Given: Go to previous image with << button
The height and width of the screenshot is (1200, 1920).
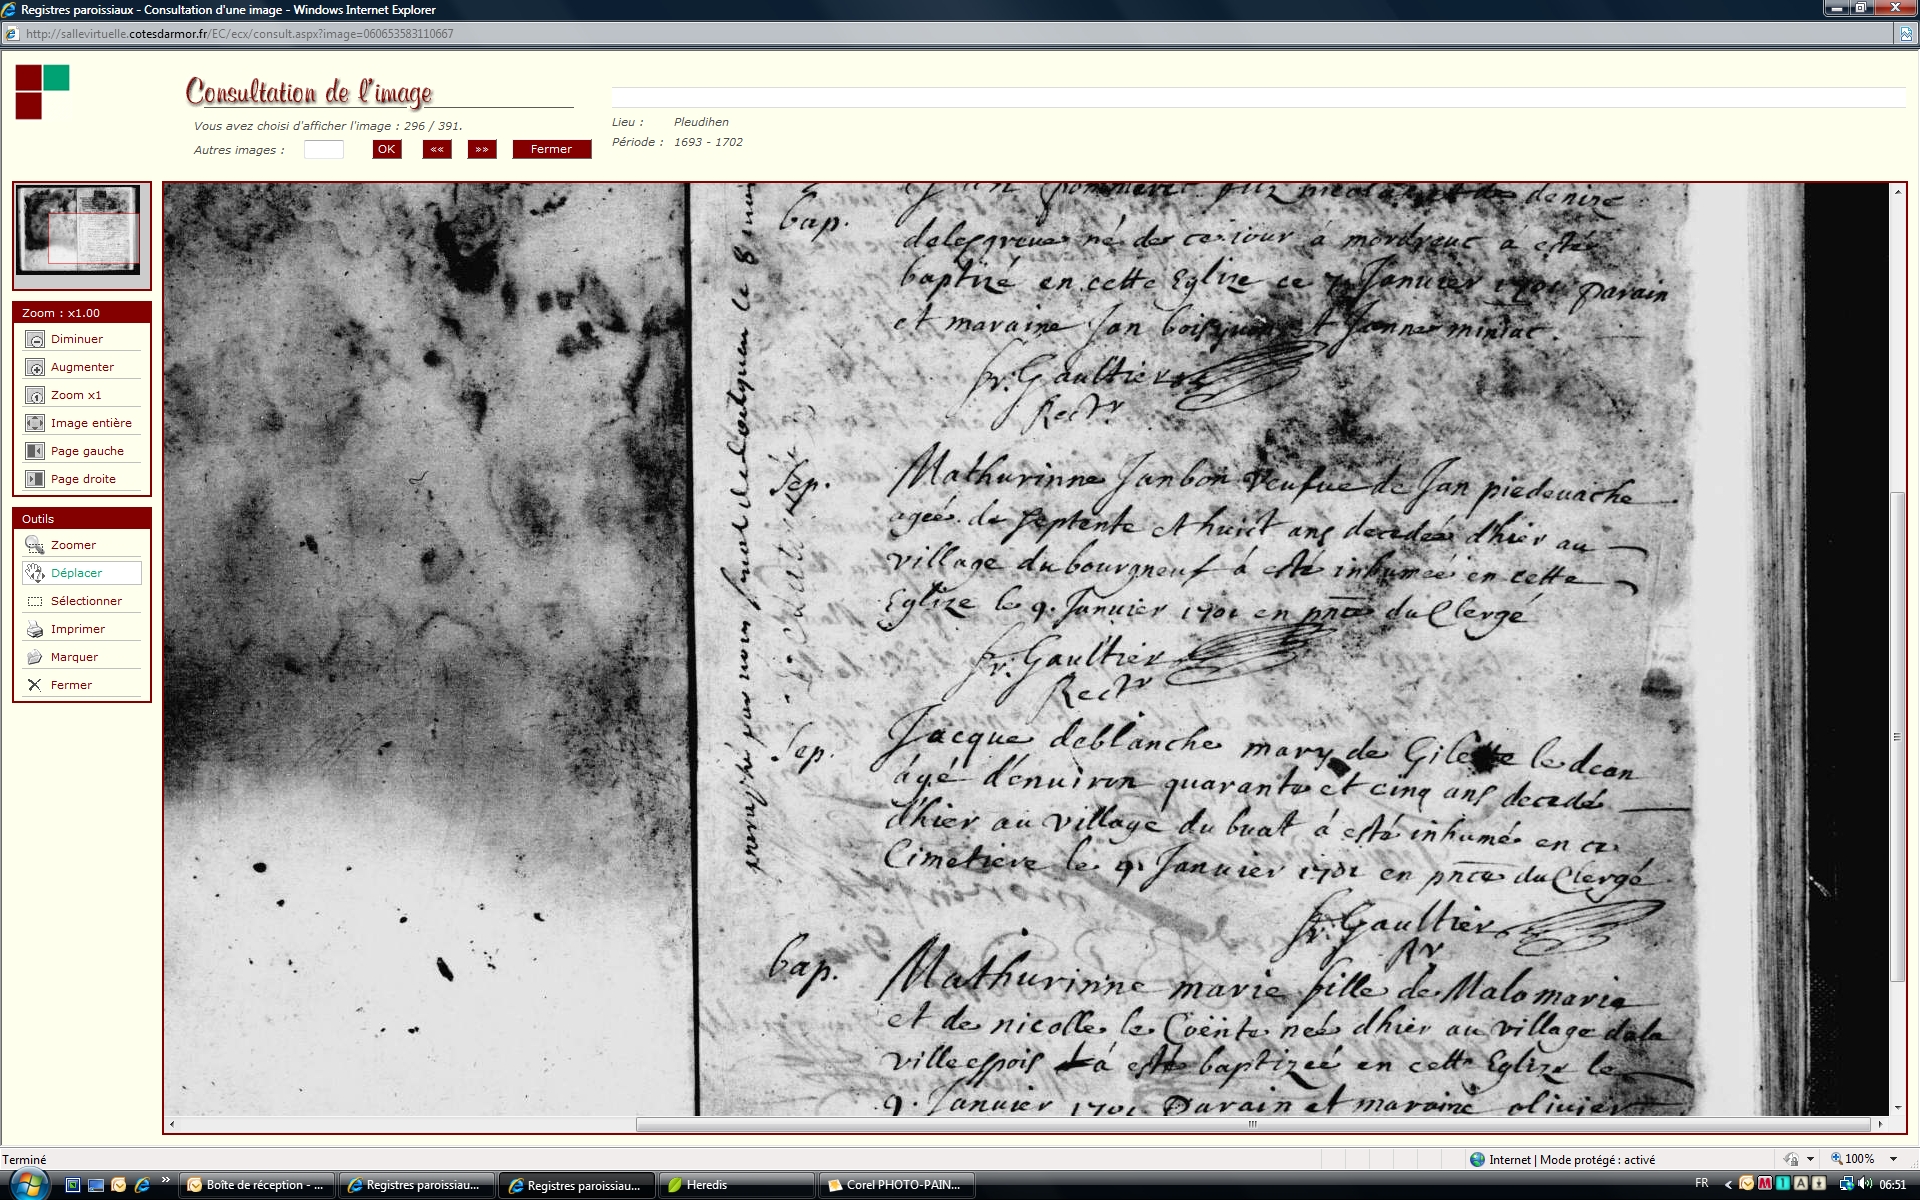Looking at the screenshot, I should [x=437, y=150].
